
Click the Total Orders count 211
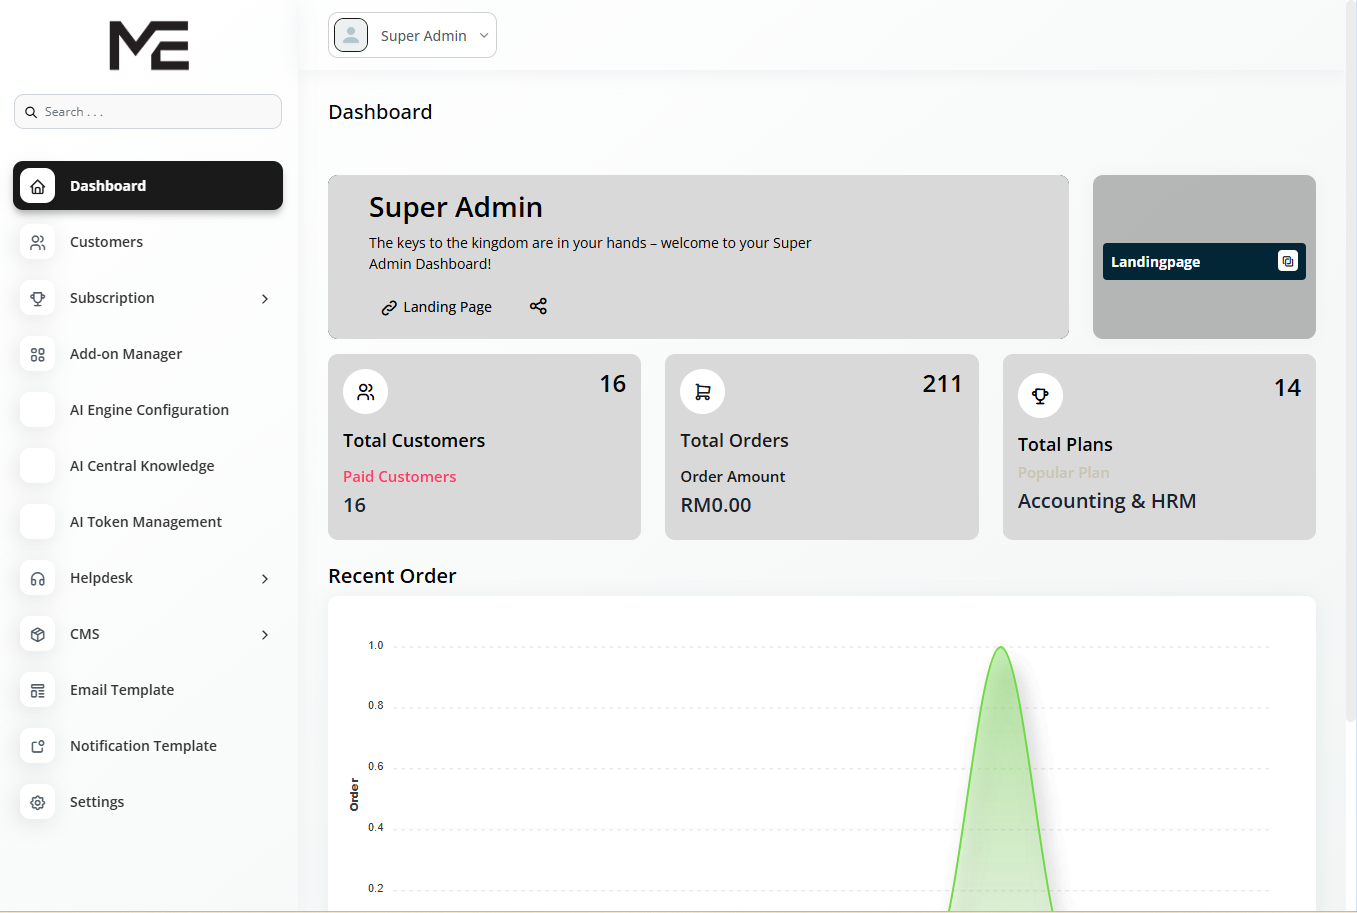coord(942,384)
